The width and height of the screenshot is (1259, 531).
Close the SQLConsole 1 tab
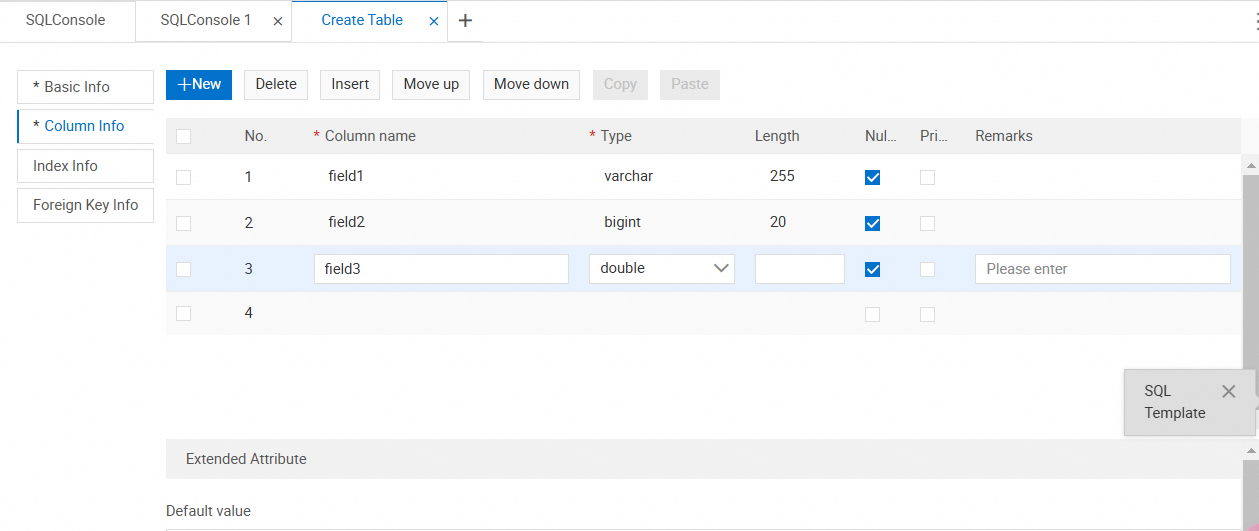pyautogui.click(x=278, y=21)
